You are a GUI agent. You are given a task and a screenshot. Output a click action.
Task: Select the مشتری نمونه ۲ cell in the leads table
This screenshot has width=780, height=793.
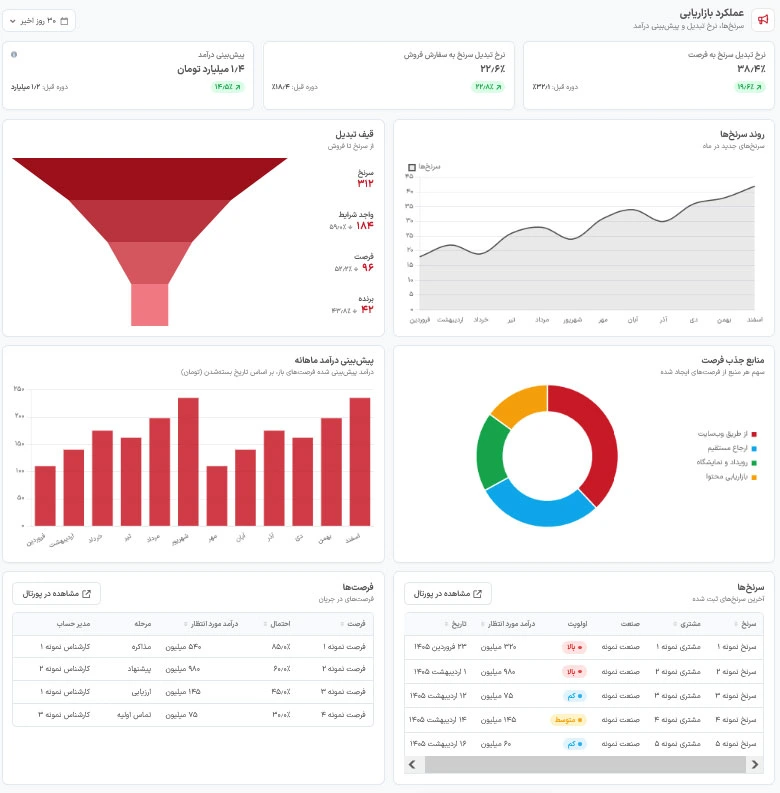coord(678,672)
